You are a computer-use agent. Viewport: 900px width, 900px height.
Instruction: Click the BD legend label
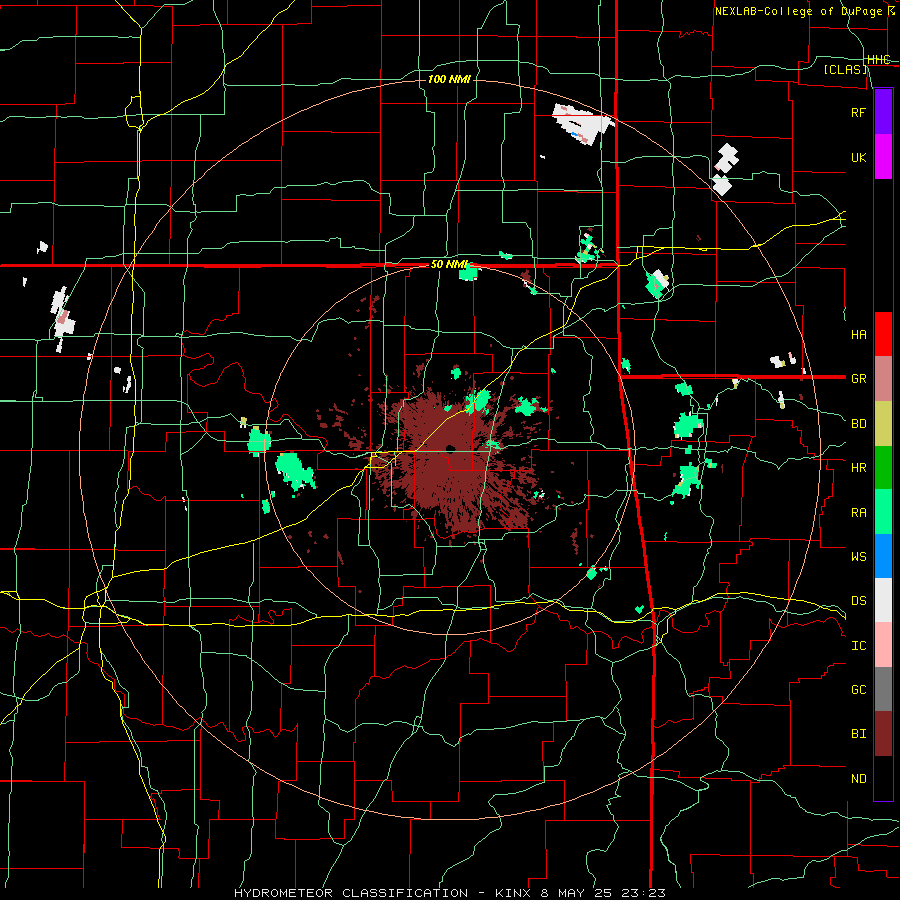[x=858, y=424]
